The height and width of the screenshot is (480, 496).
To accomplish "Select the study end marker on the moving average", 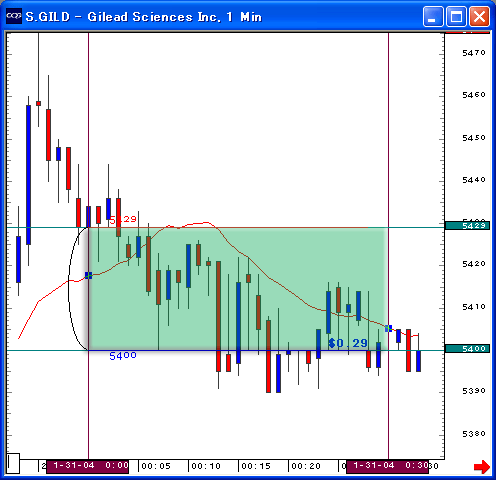I will coord(388,328).
